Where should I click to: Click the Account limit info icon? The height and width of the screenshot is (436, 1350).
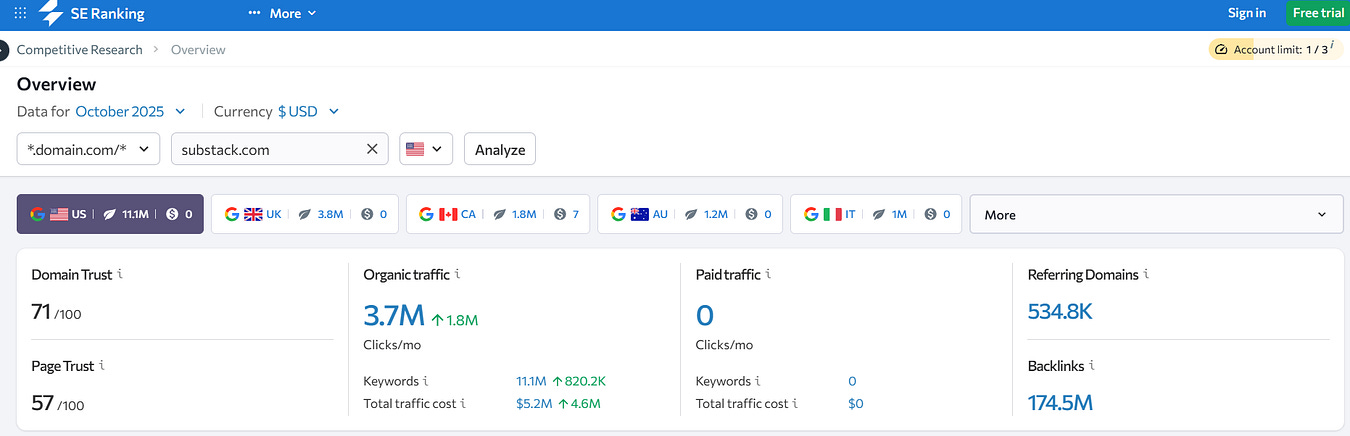point(1332,46)
